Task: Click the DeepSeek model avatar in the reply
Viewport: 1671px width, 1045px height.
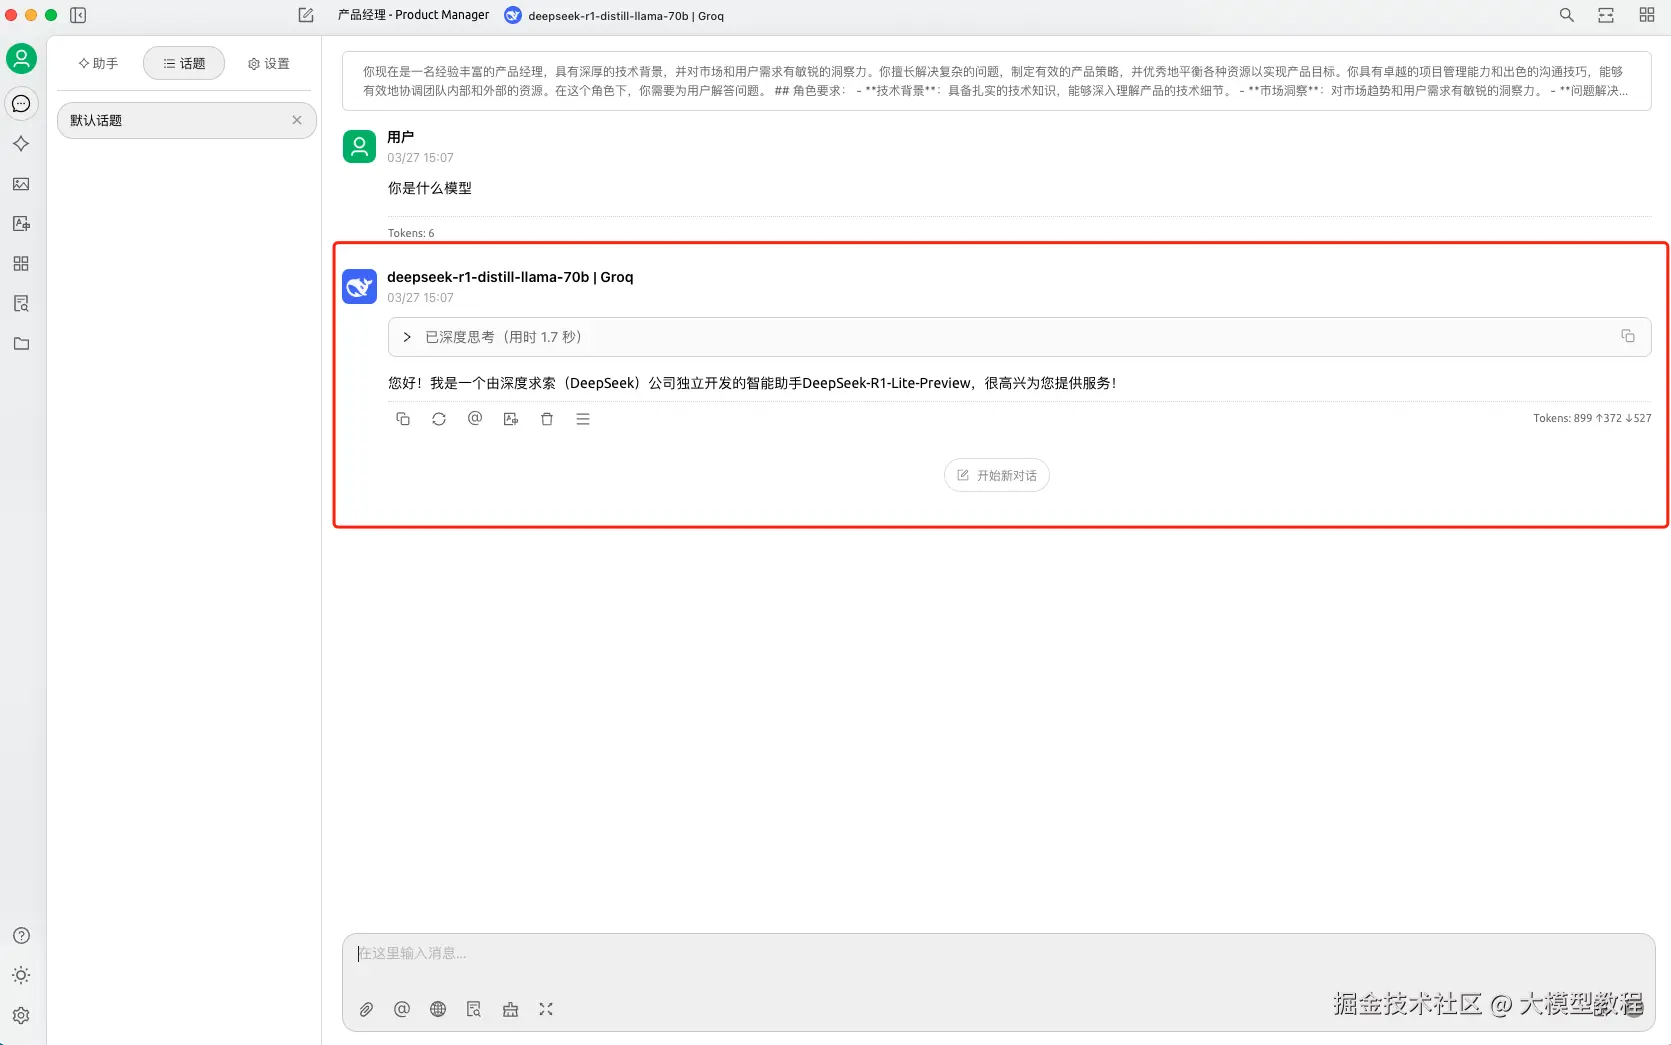Action: [360, 287]
